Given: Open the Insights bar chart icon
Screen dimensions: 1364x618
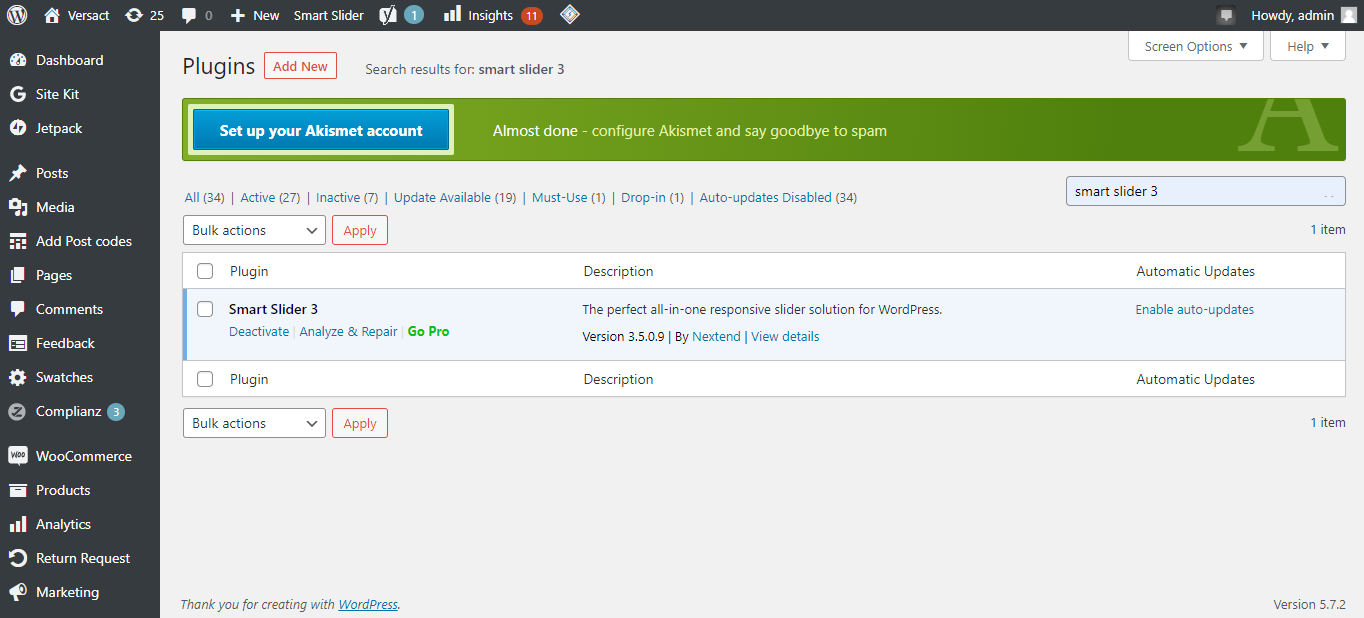Looking at the screenshot, I should [x=452, y=14].
